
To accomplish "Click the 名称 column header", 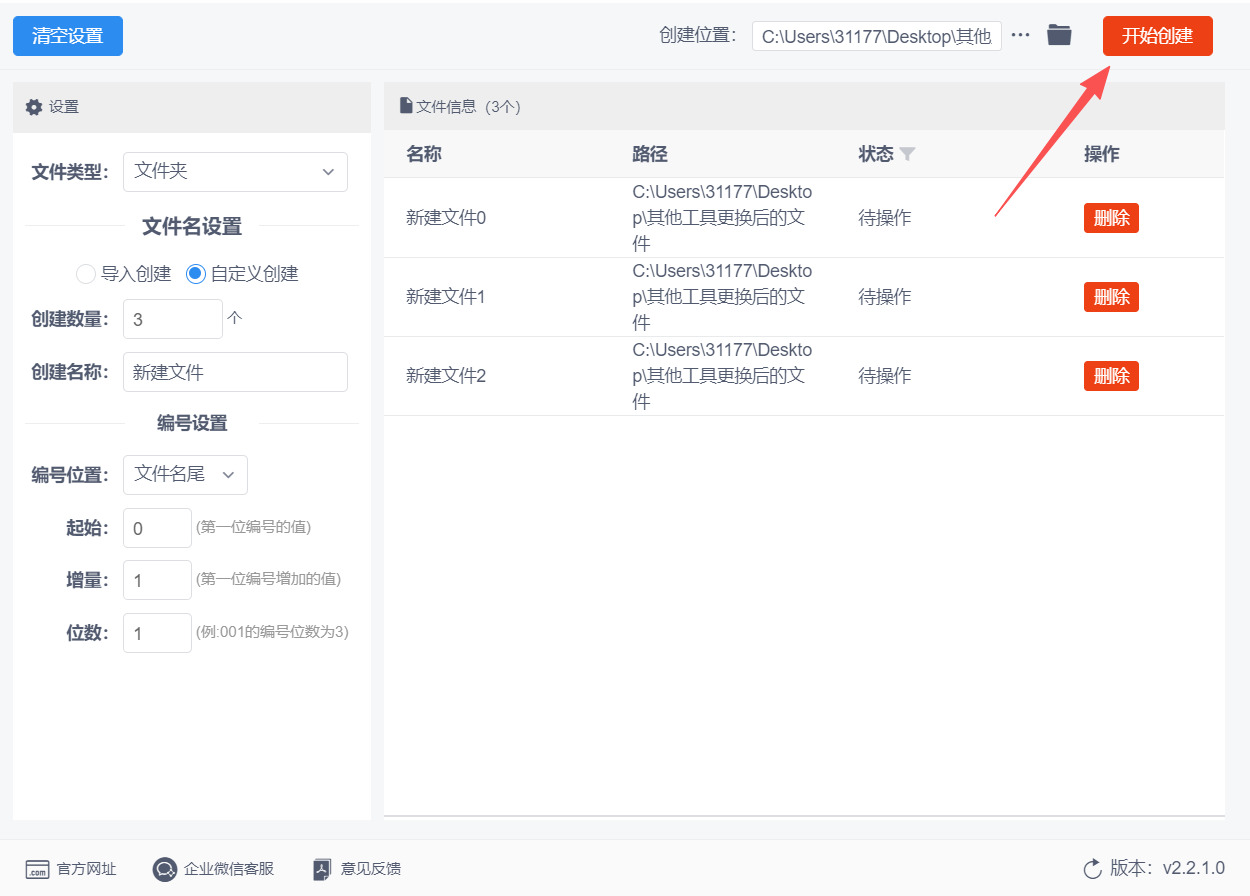I will click(x=424, y=154).
